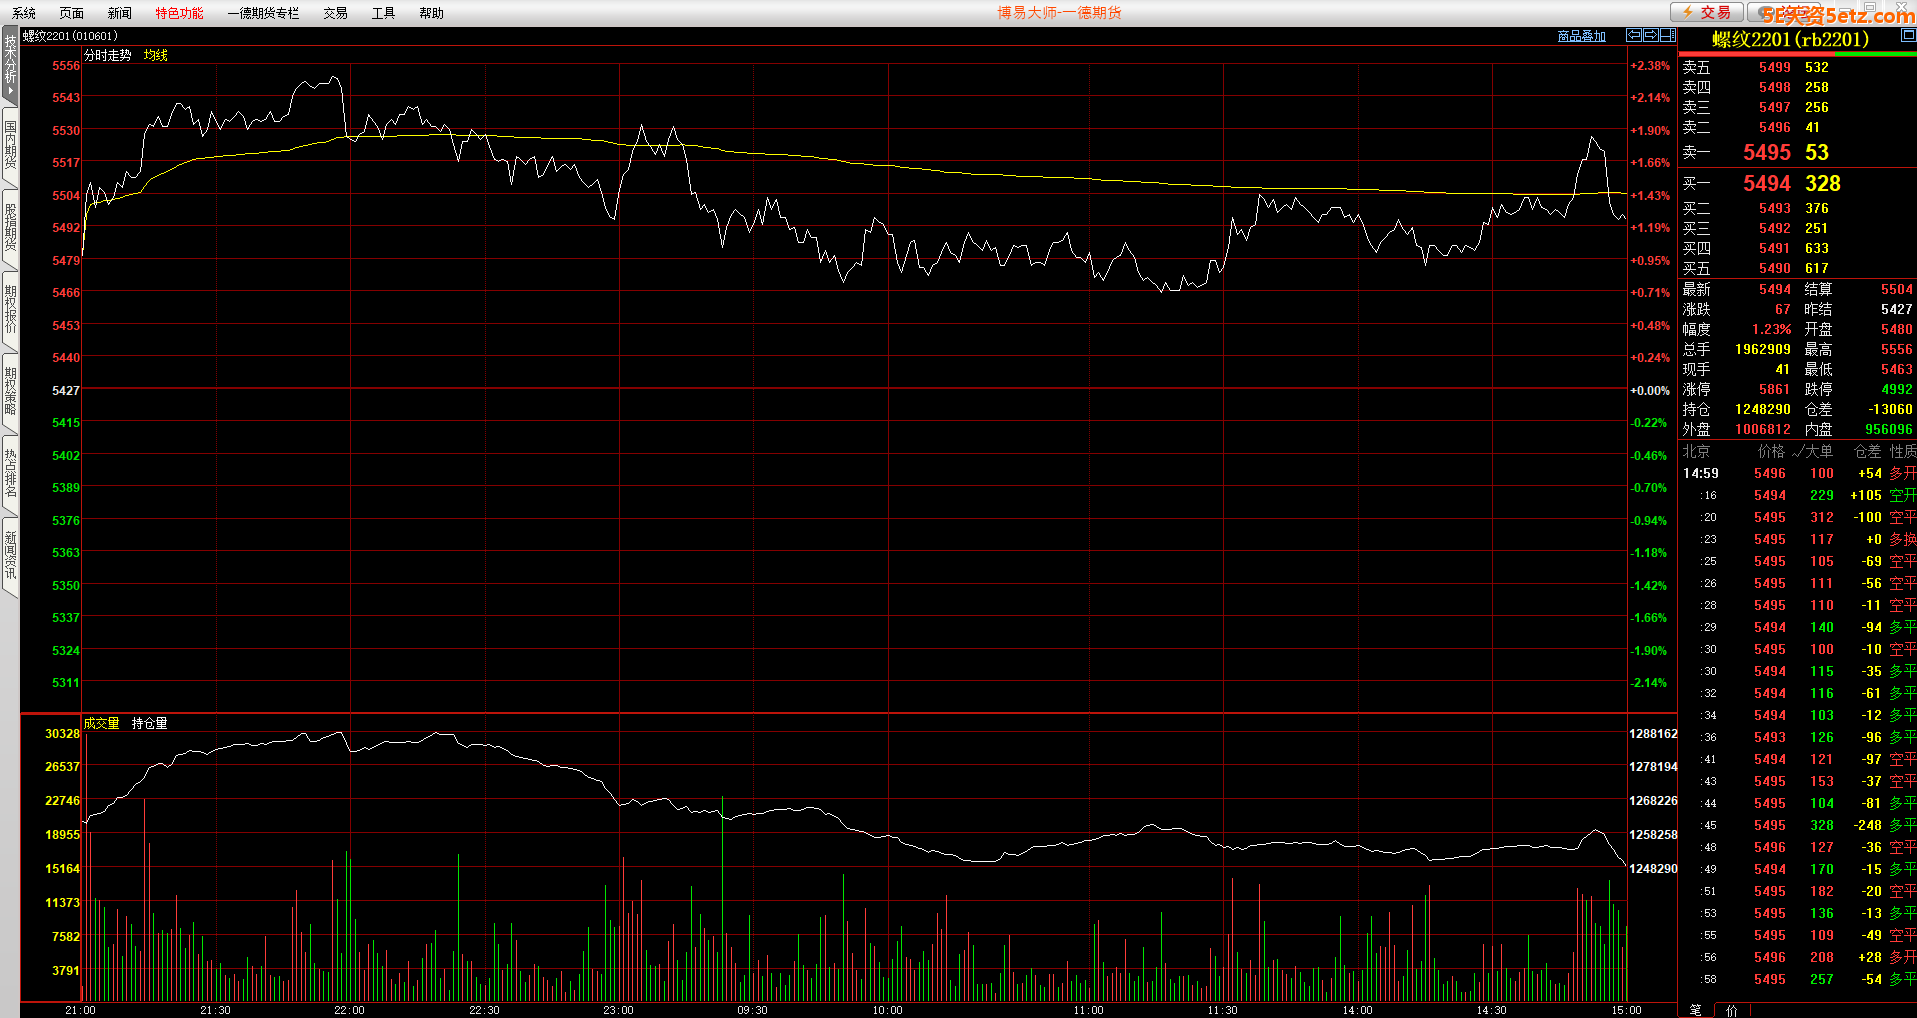Select the 持仓量 indicator in the volume panel
This screenshot has height=1018, width=1917.
149,723
